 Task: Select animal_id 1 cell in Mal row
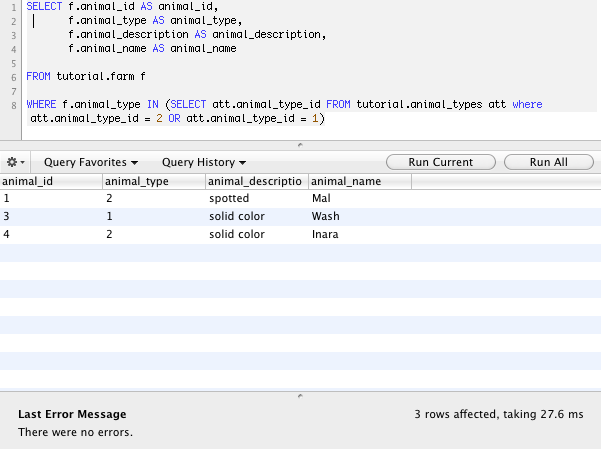pyautogui.click(x=51, y=198)
